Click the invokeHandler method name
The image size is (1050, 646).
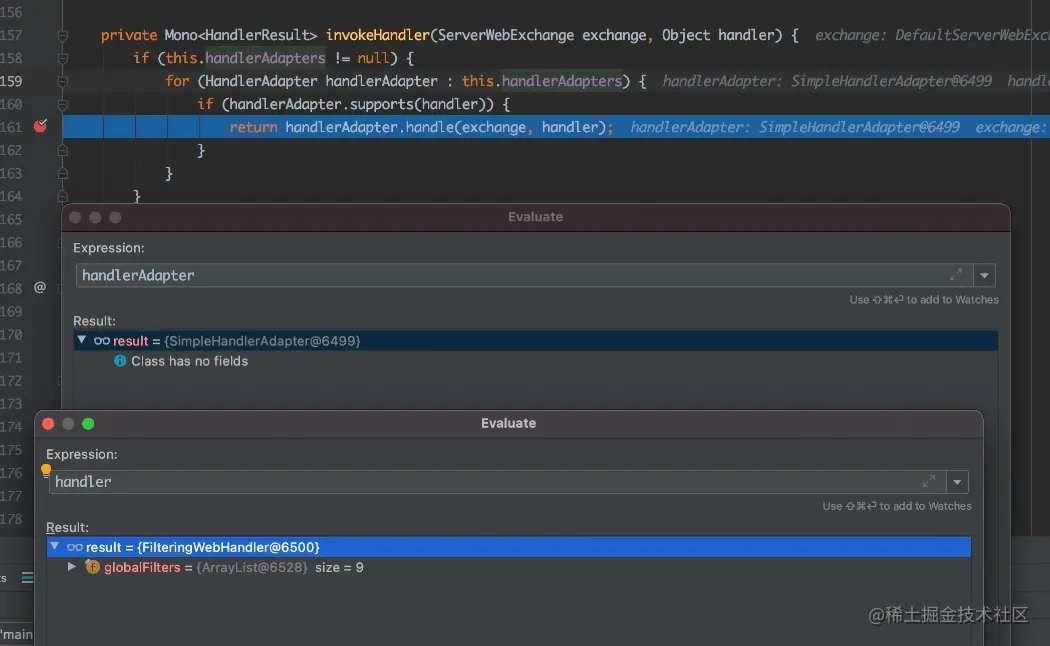tap(377, 35)
